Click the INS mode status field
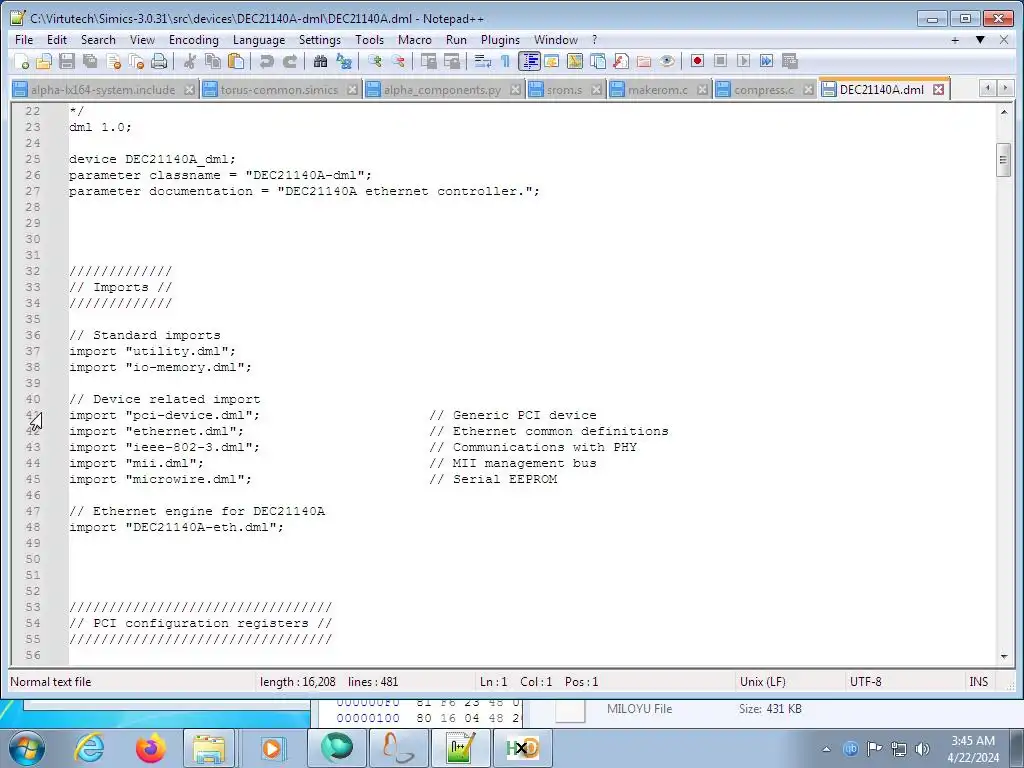Image resolution: width=1024 pixels, height=768 pixels. pyautogui.click(x=978, y=682)
